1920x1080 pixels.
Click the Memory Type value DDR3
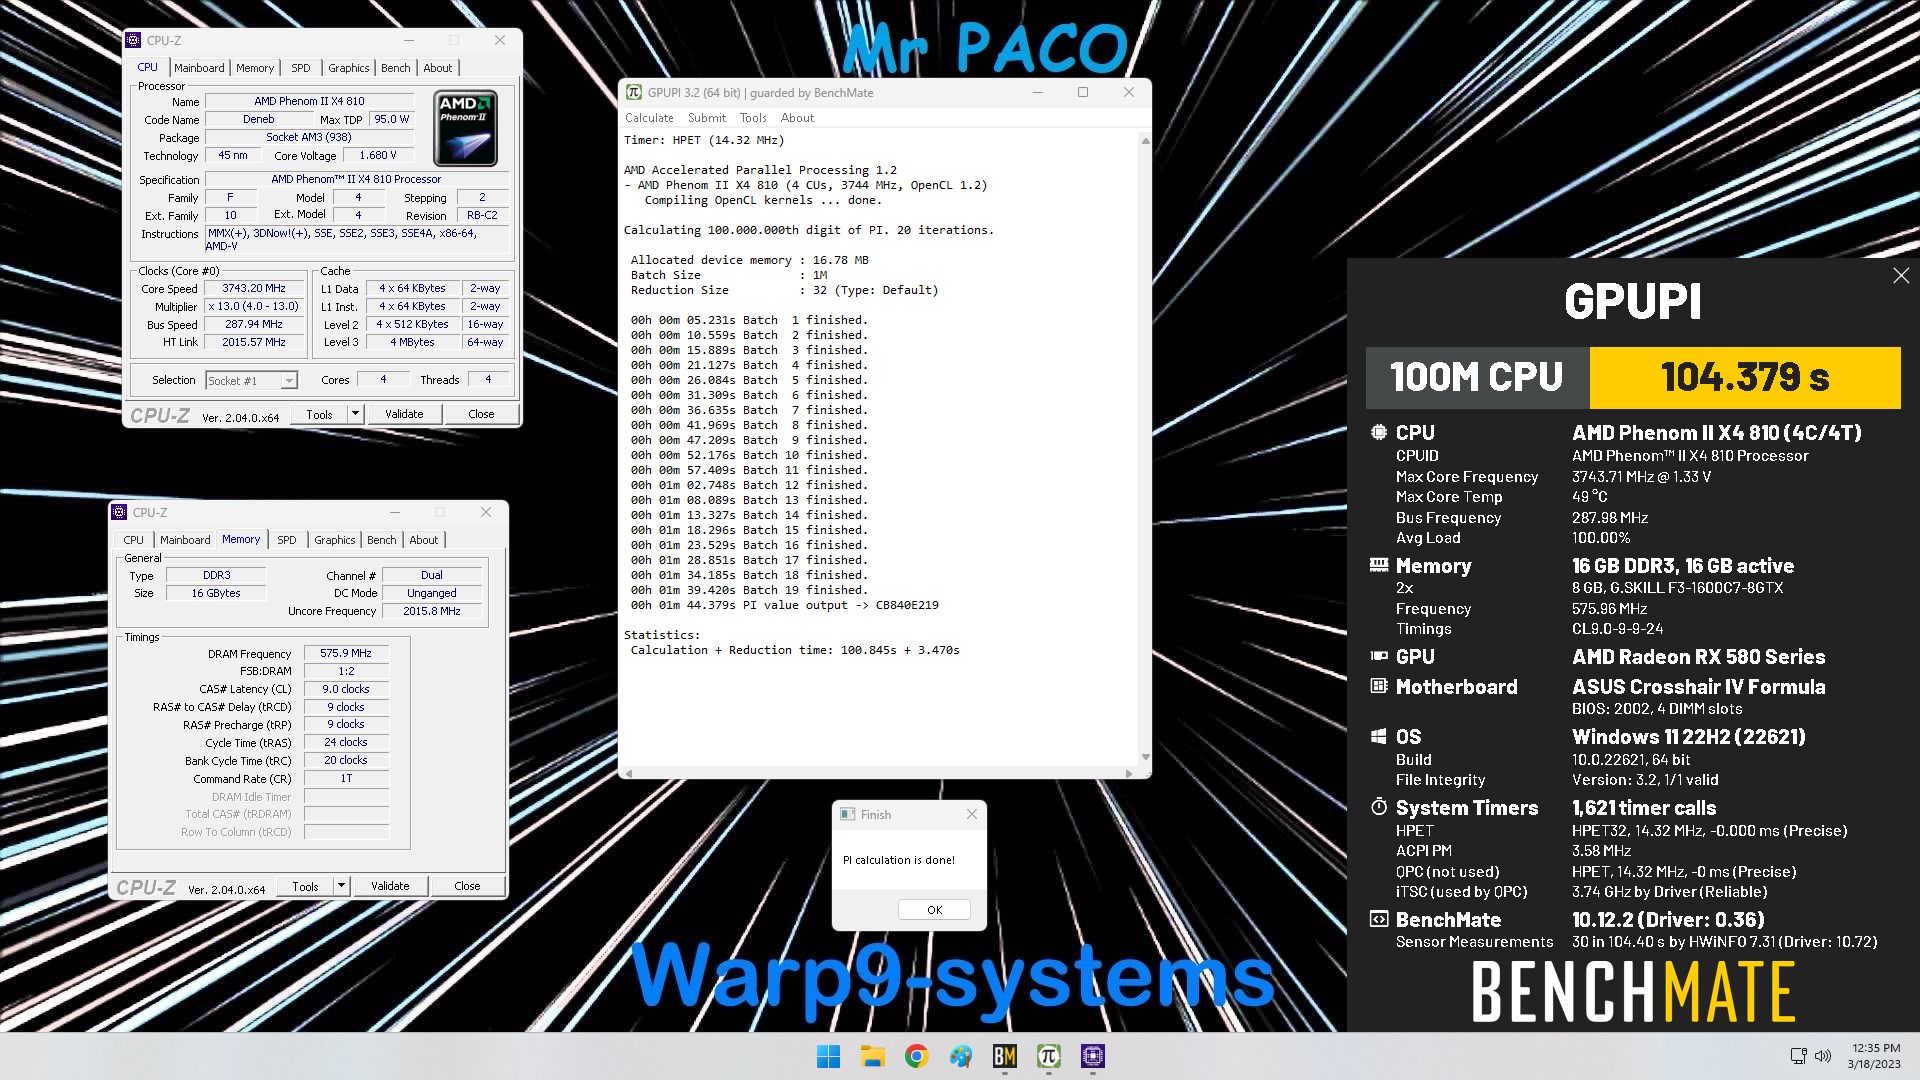pyautogui.click(x=217, y=575)
